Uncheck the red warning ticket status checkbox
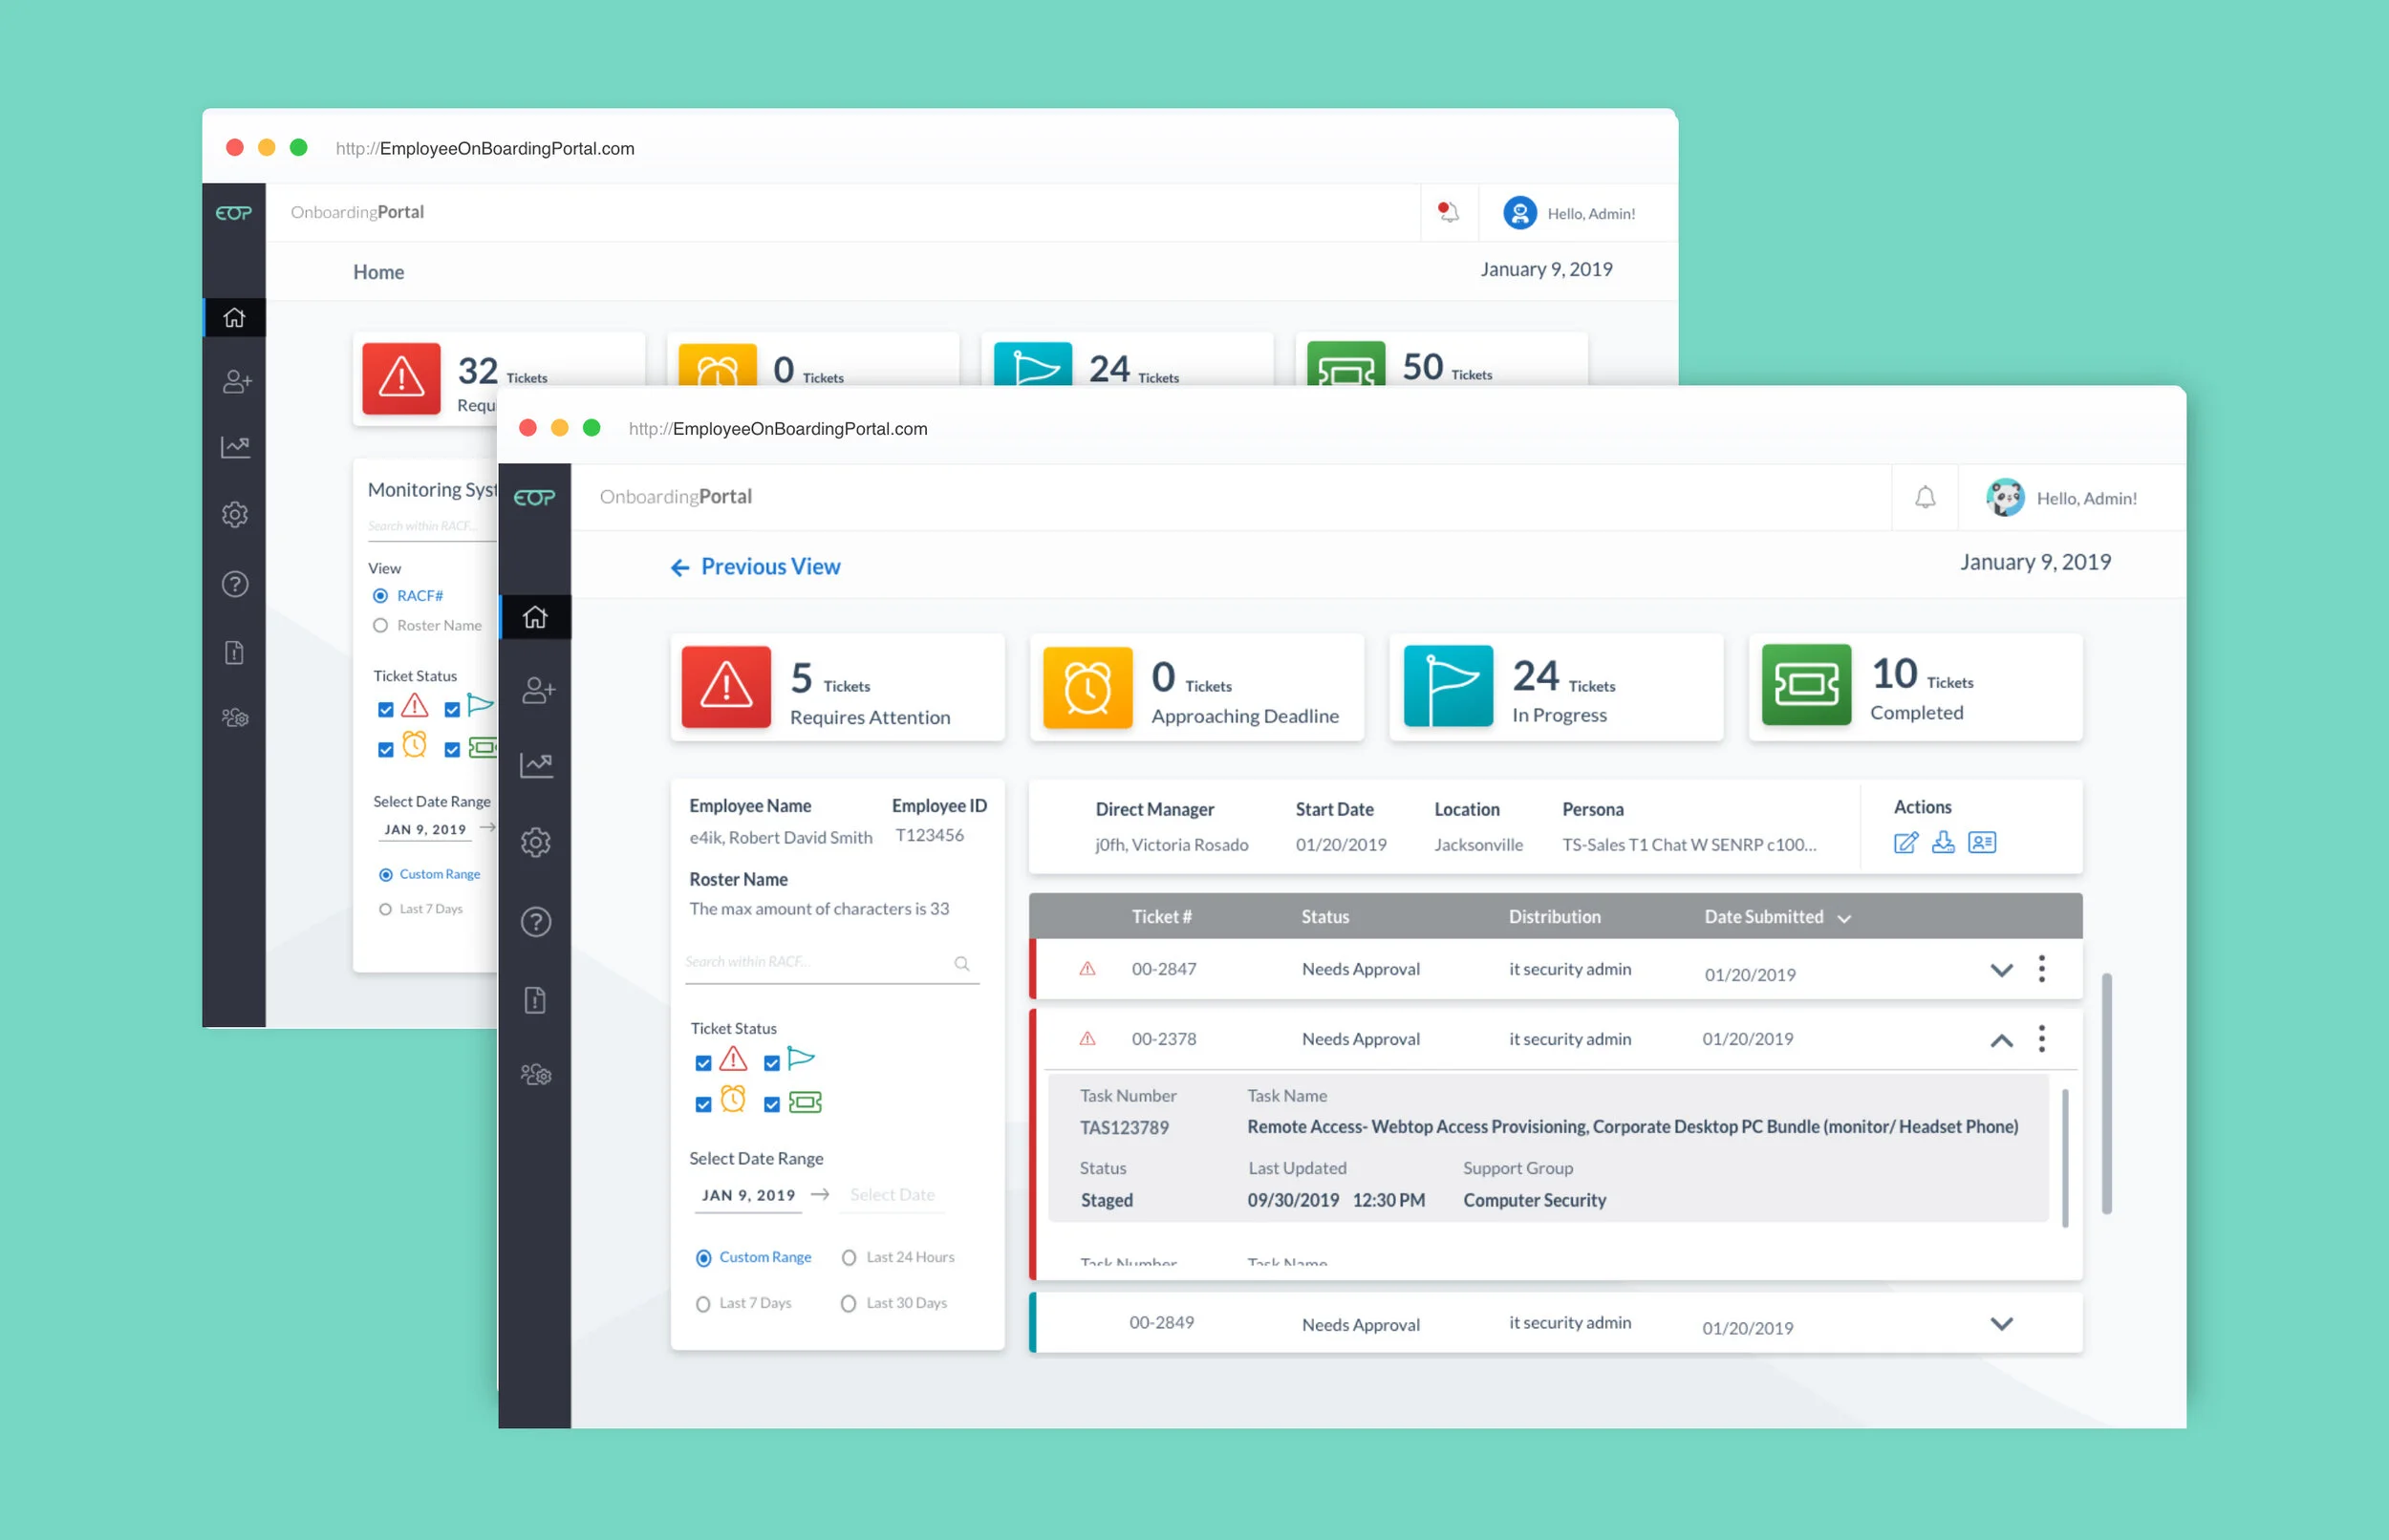2389x1540 pixels. pos(703,1063)
